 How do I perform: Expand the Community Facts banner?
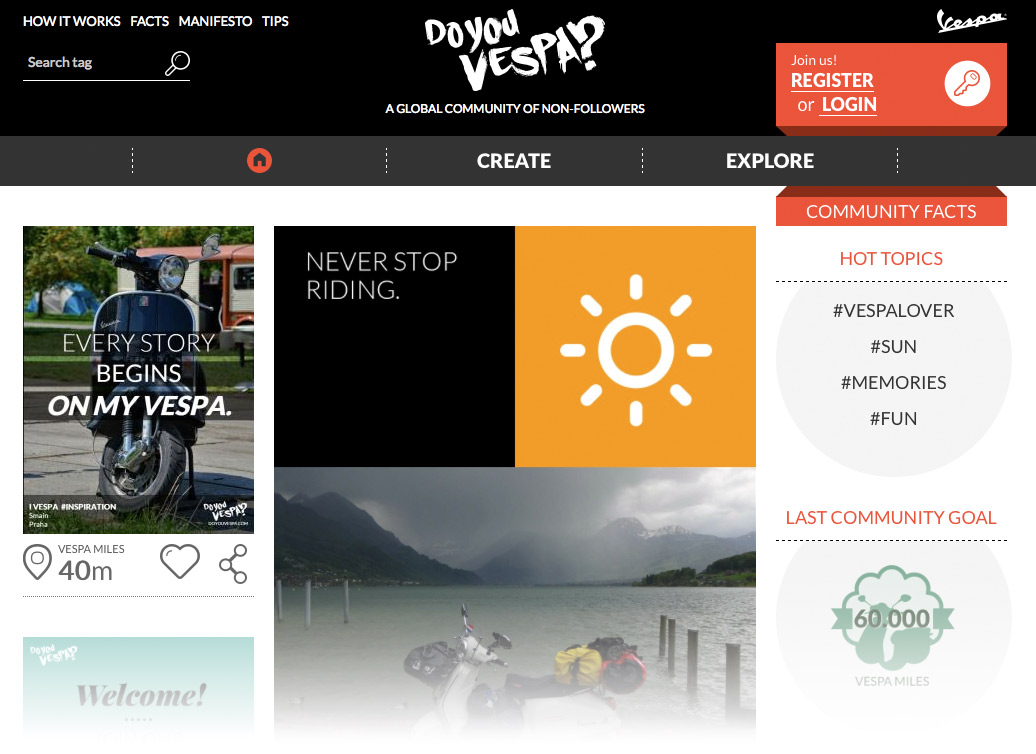[x=891, y=211]
